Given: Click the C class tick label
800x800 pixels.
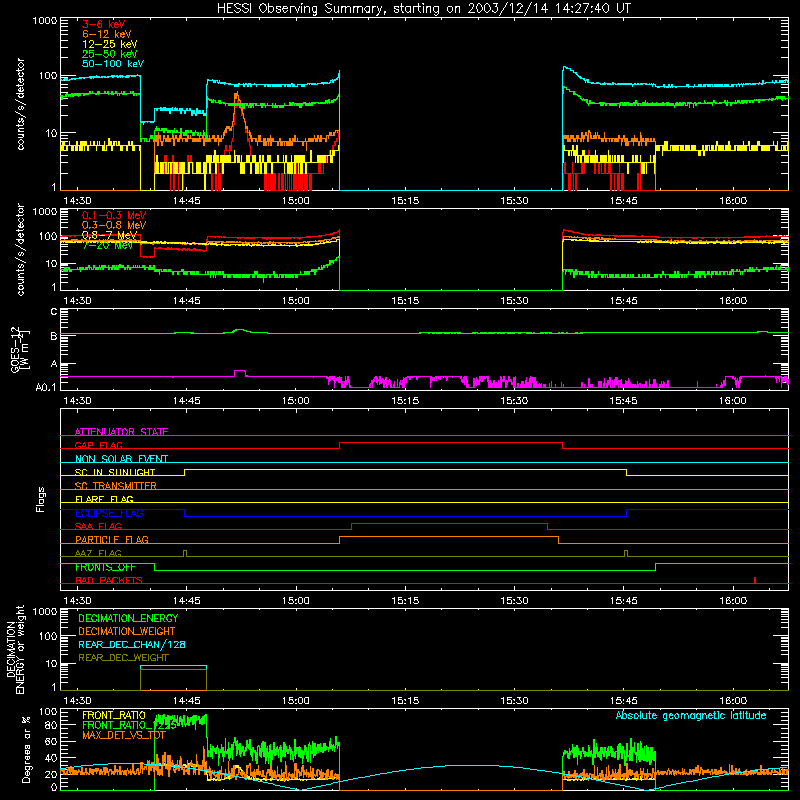Looking at the screenshot, I should (x=54, y=312).
